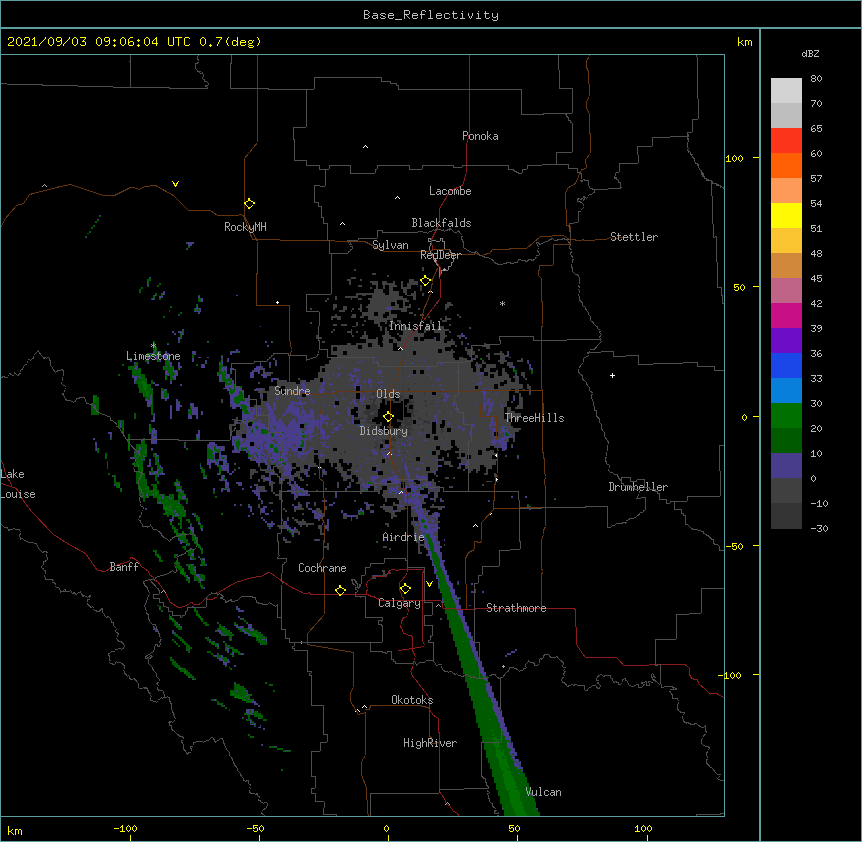This screenshot has height=842, width=862.
Task: Click the 100 km right axis tick label
Action: [734, 158]
